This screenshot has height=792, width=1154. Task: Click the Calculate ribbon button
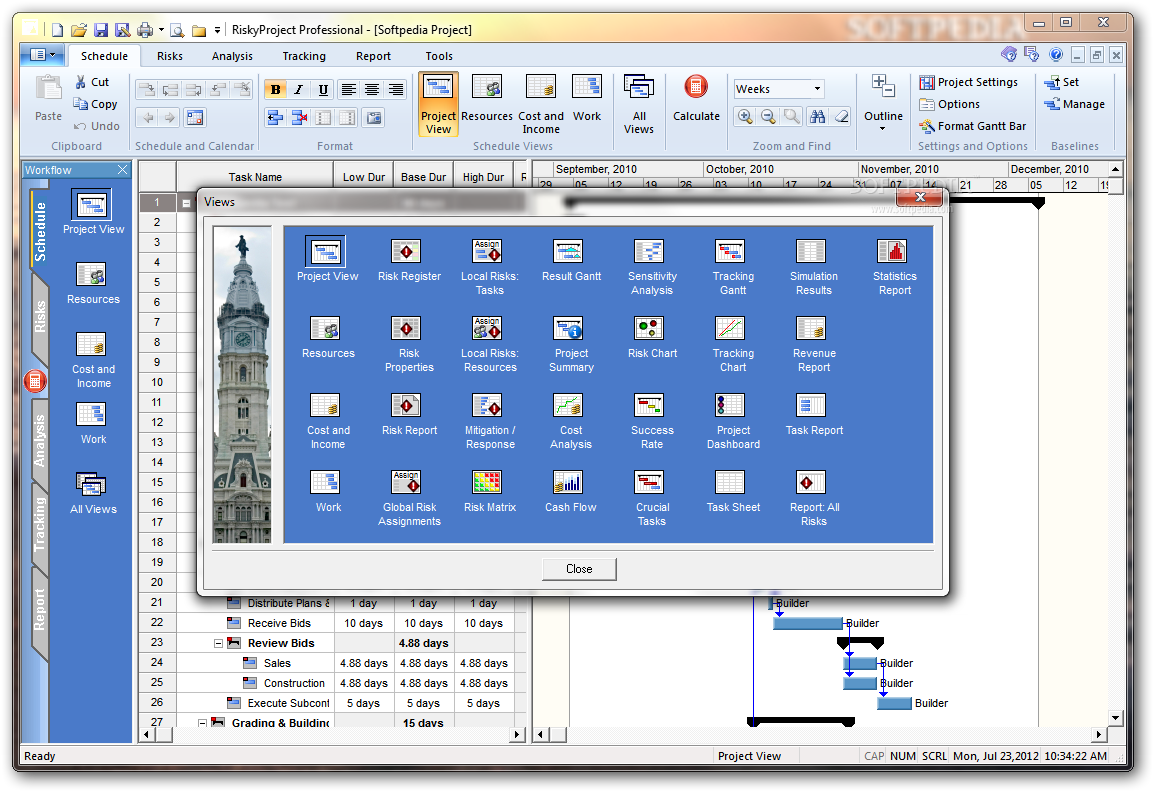[x=696, y=98]
